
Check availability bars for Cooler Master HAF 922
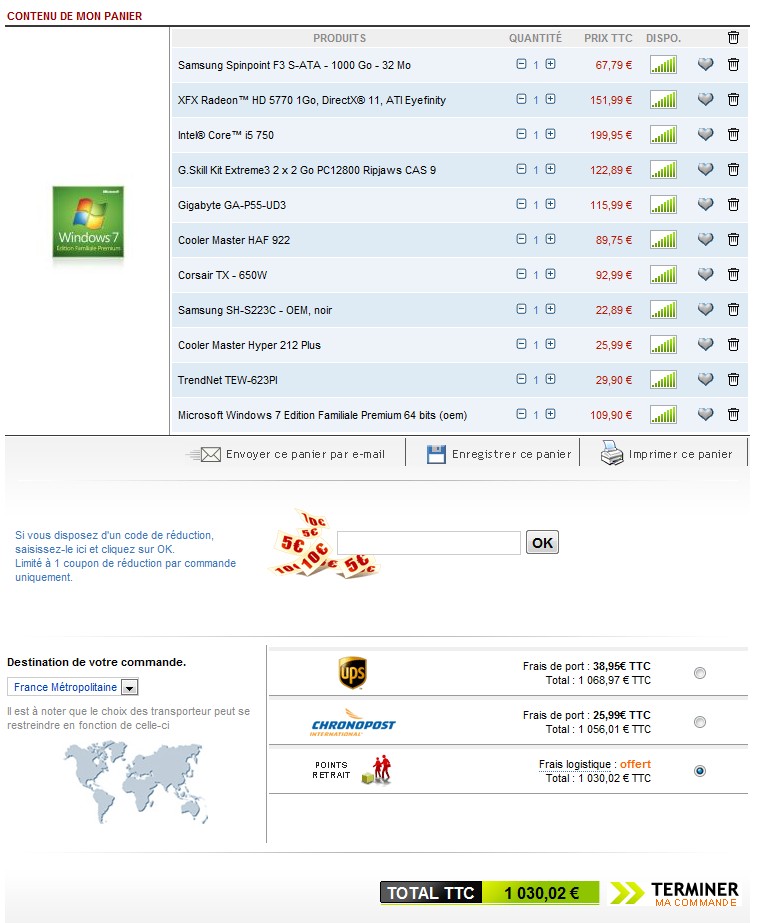(x=663, y=240)
